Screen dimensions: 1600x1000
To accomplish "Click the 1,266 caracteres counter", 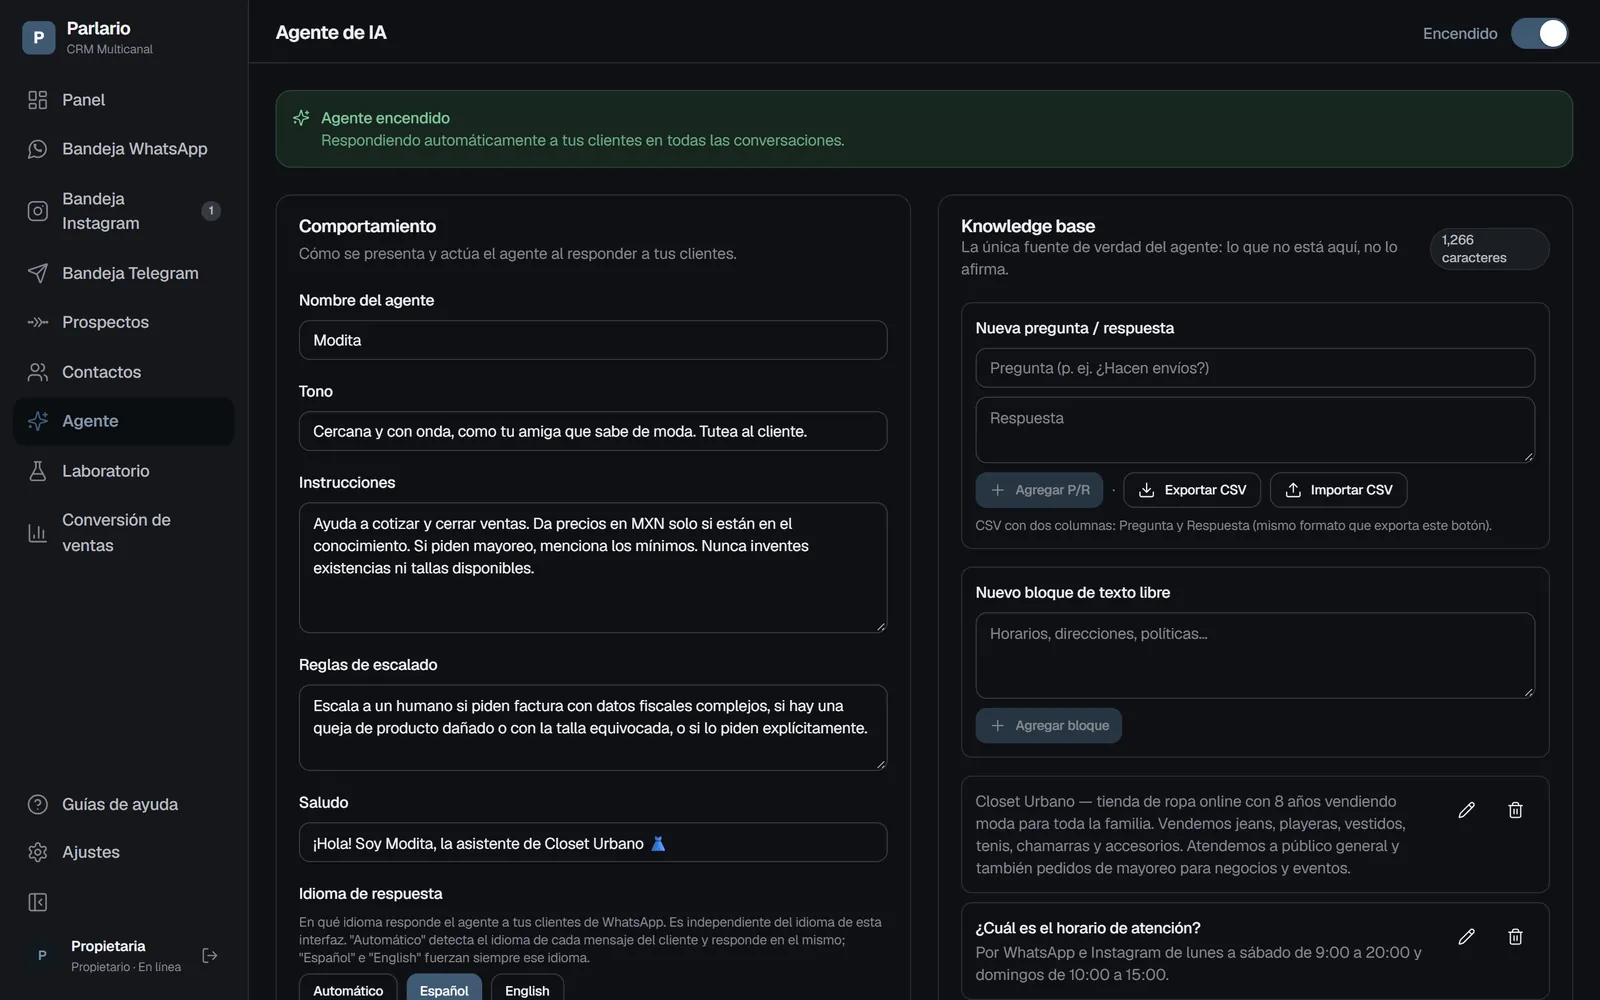I will pos(1489,249).
